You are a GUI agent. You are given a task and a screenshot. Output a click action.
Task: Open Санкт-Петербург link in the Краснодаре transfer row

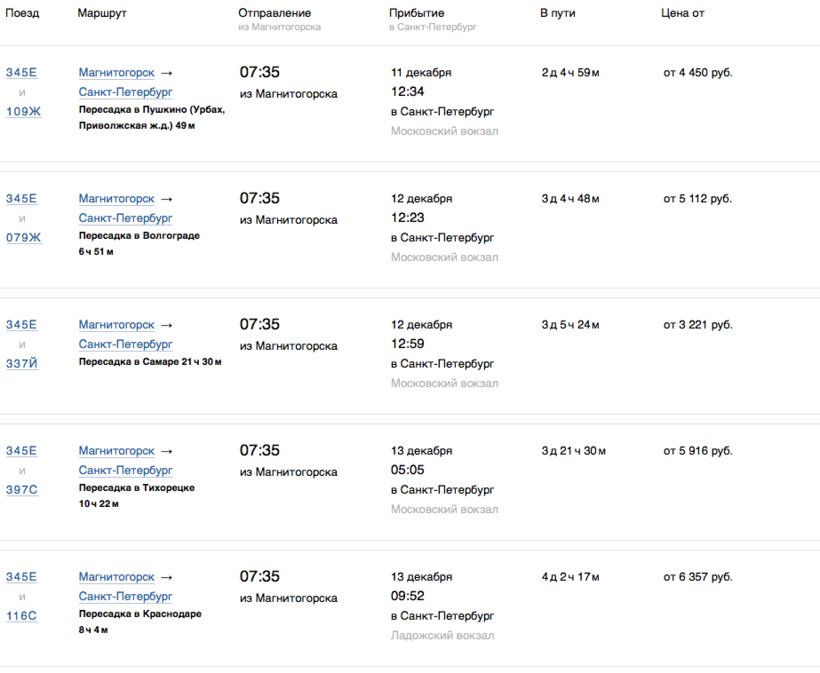coord(126,596)
